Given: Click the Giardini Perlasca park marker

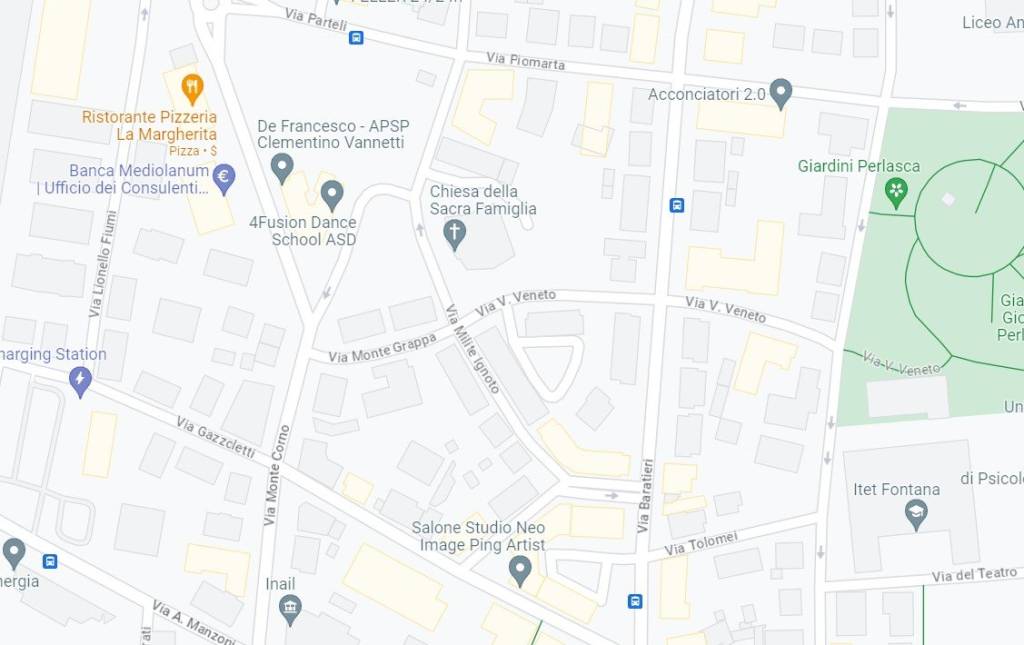Looking at the screenshot, I should [896, 193].
